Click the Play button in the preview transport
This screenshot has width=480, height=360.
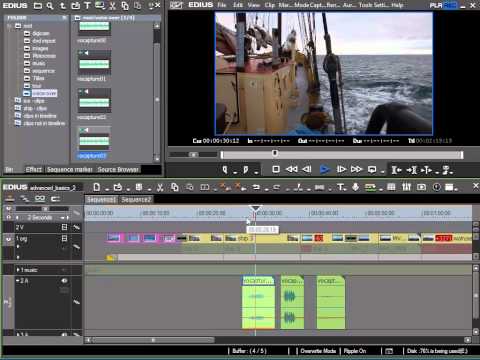pos(324,170)
